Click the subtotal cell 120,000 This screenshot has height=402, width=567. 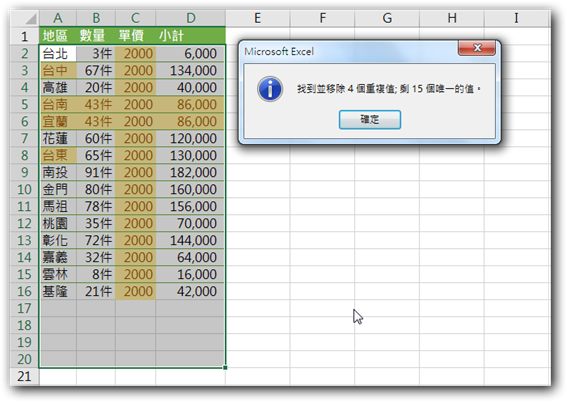pos(191,138)
